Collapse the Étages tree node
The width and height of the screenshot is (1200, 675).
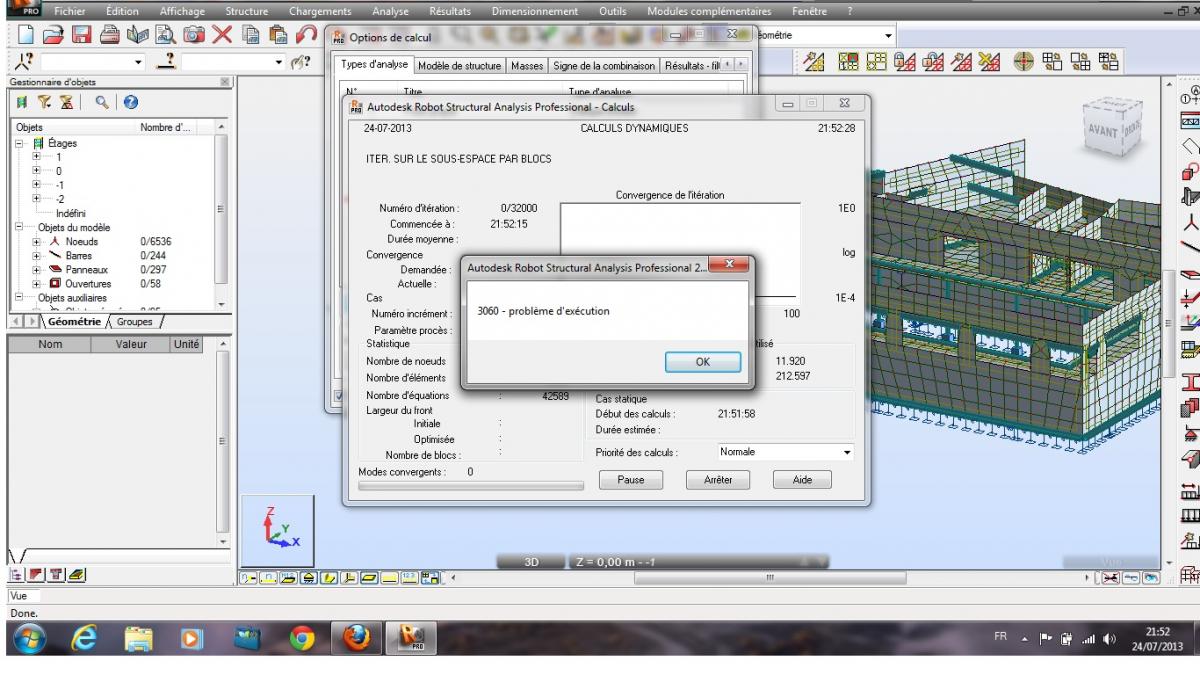coord(21,143)
